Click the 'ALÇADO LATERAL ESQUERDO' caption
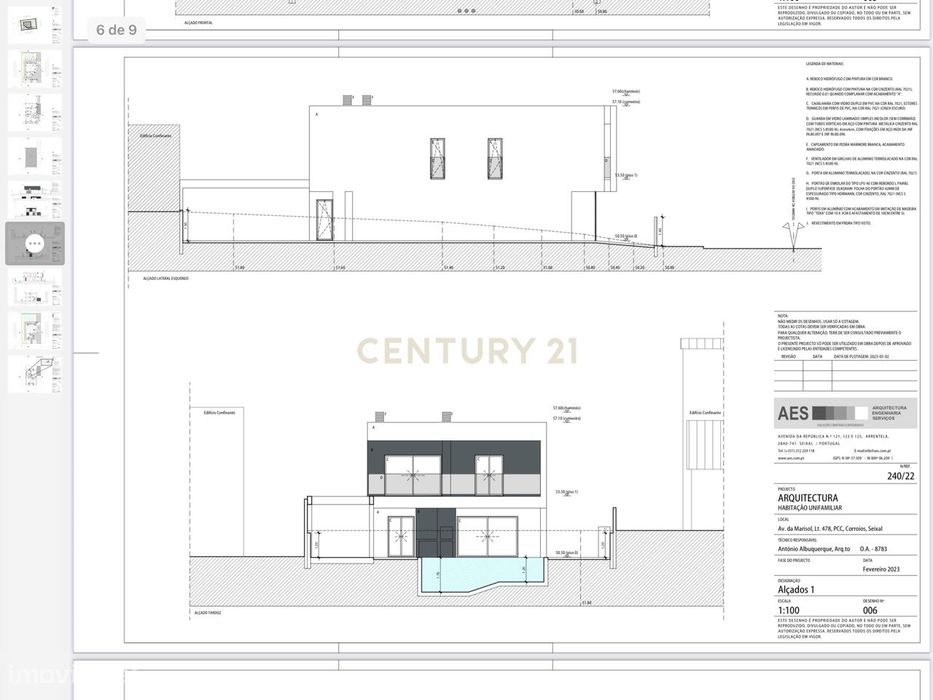 (x=165, y=278)
